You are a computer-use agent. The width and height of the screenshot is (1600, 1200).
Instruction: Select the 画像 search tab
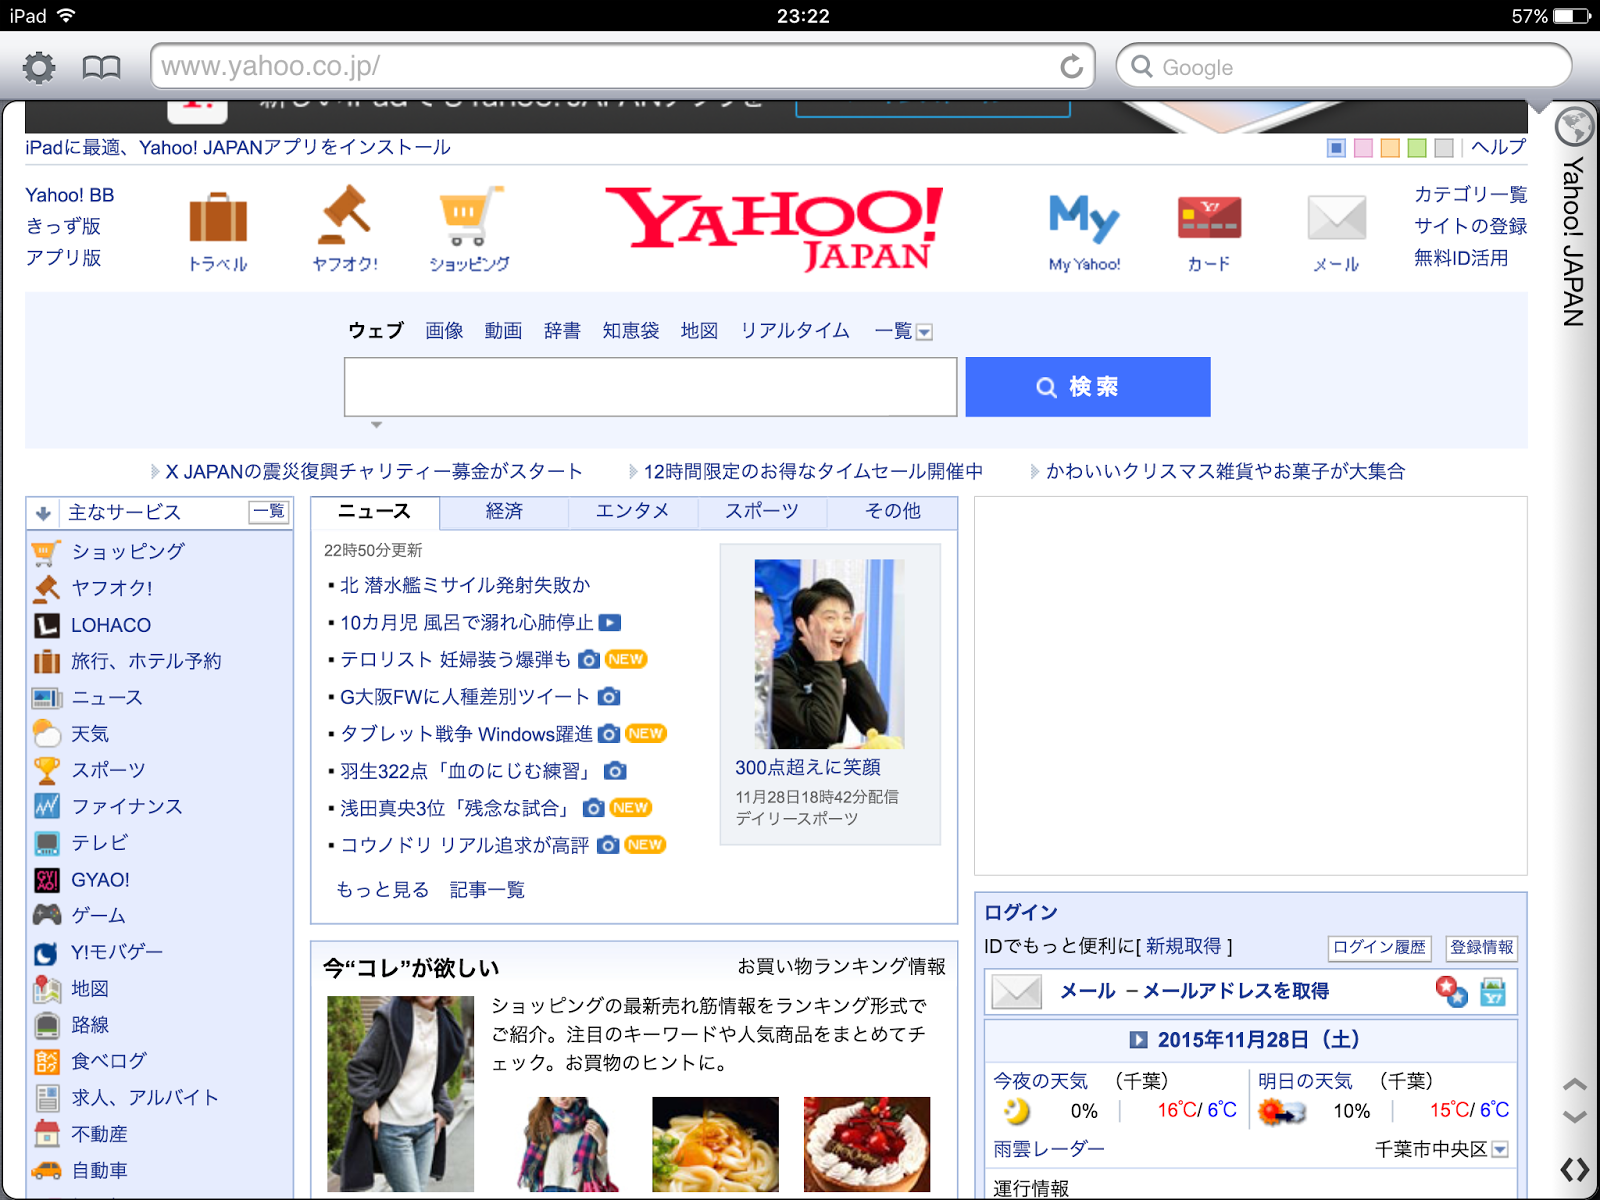(444, 331)
